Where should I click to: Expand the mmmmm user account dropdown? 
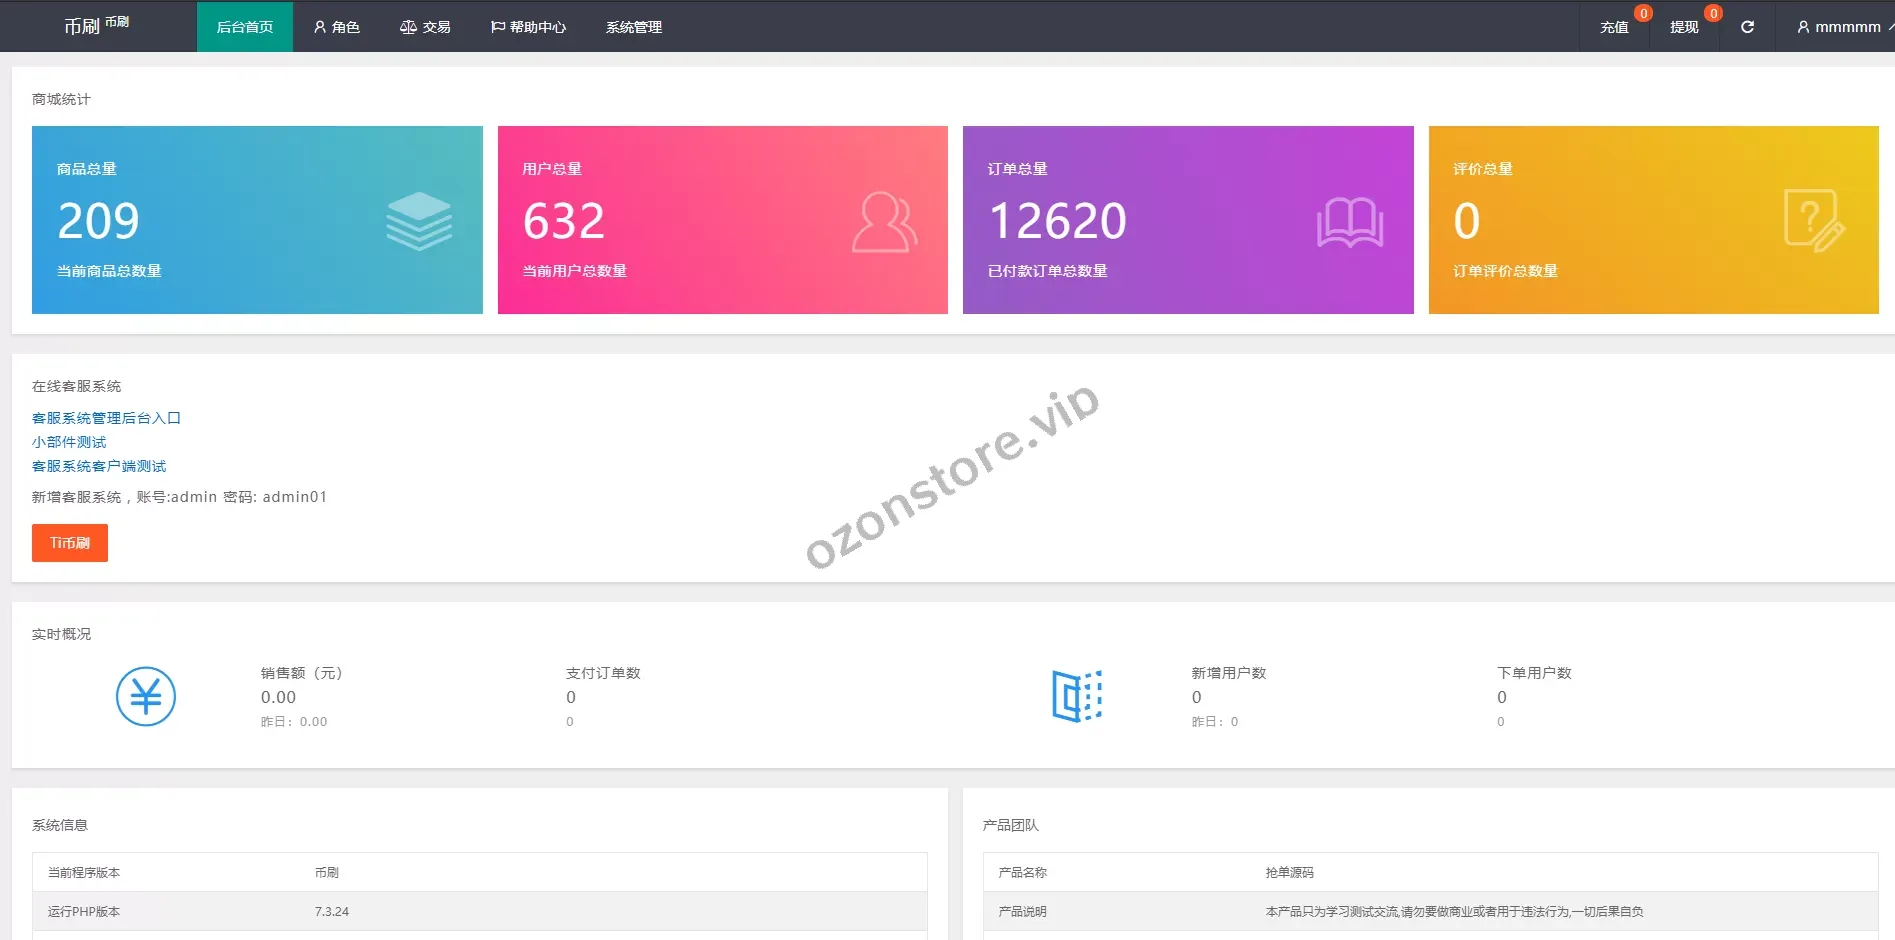pos(1842,27)
